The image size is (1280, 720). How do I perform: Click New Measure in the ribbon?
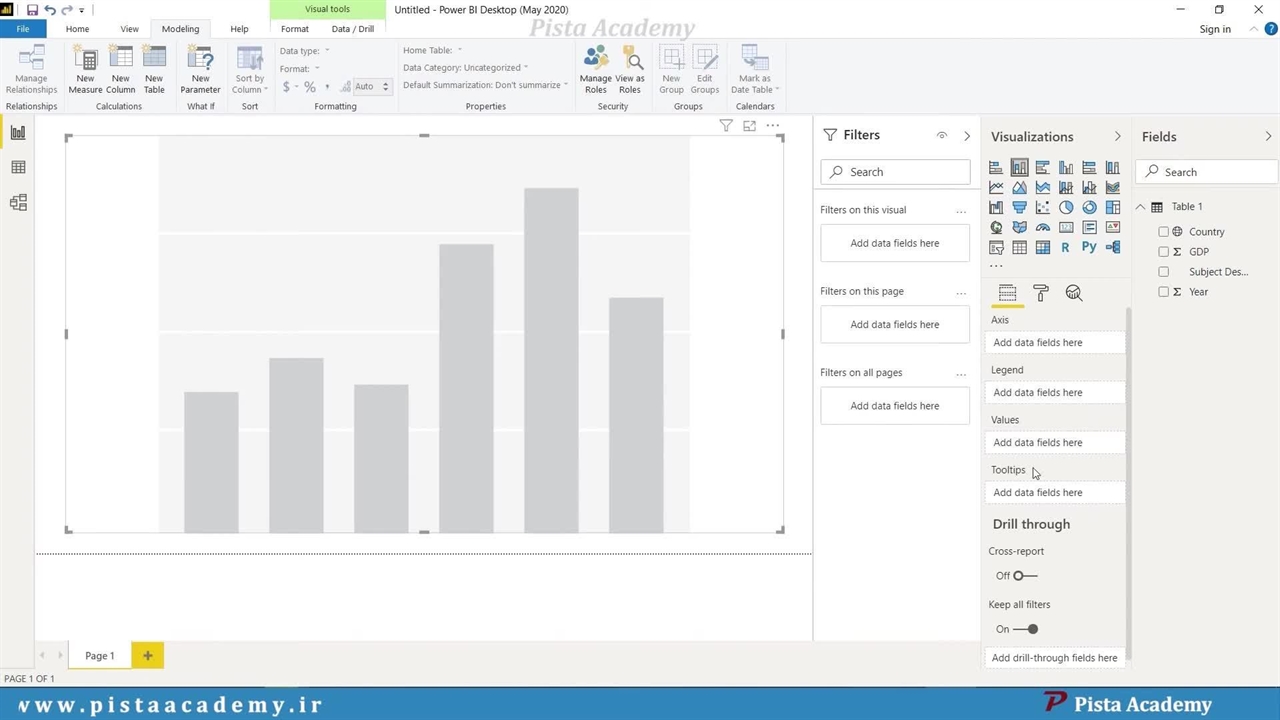tap(85, 70)
